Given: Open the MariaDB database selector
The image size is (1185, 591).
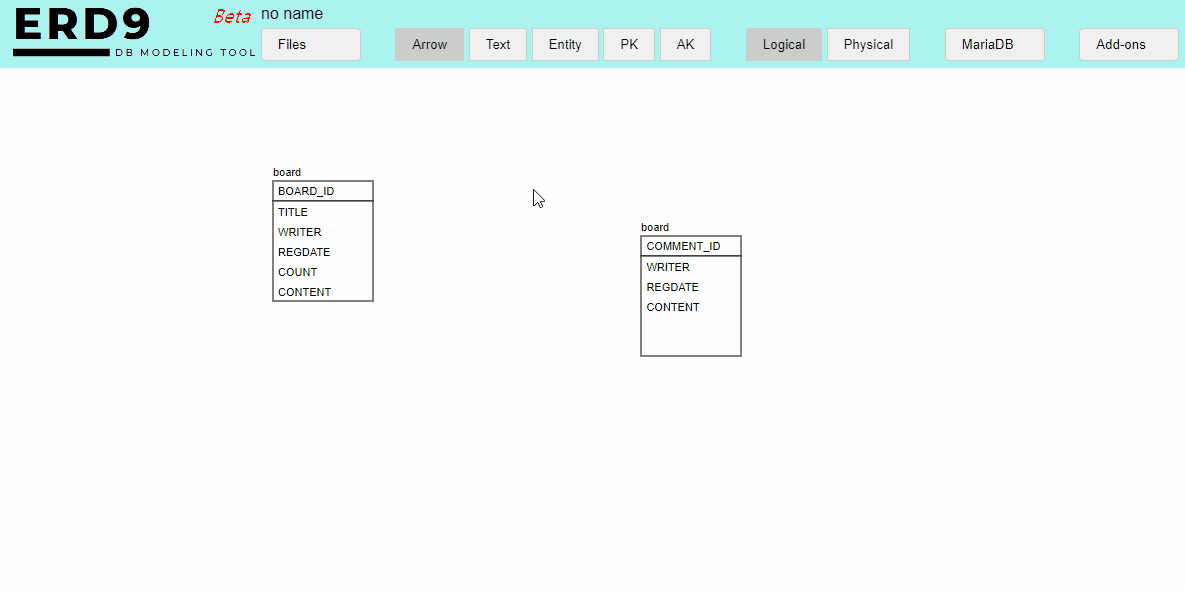Looking at the screenshot, I should 994,45.
